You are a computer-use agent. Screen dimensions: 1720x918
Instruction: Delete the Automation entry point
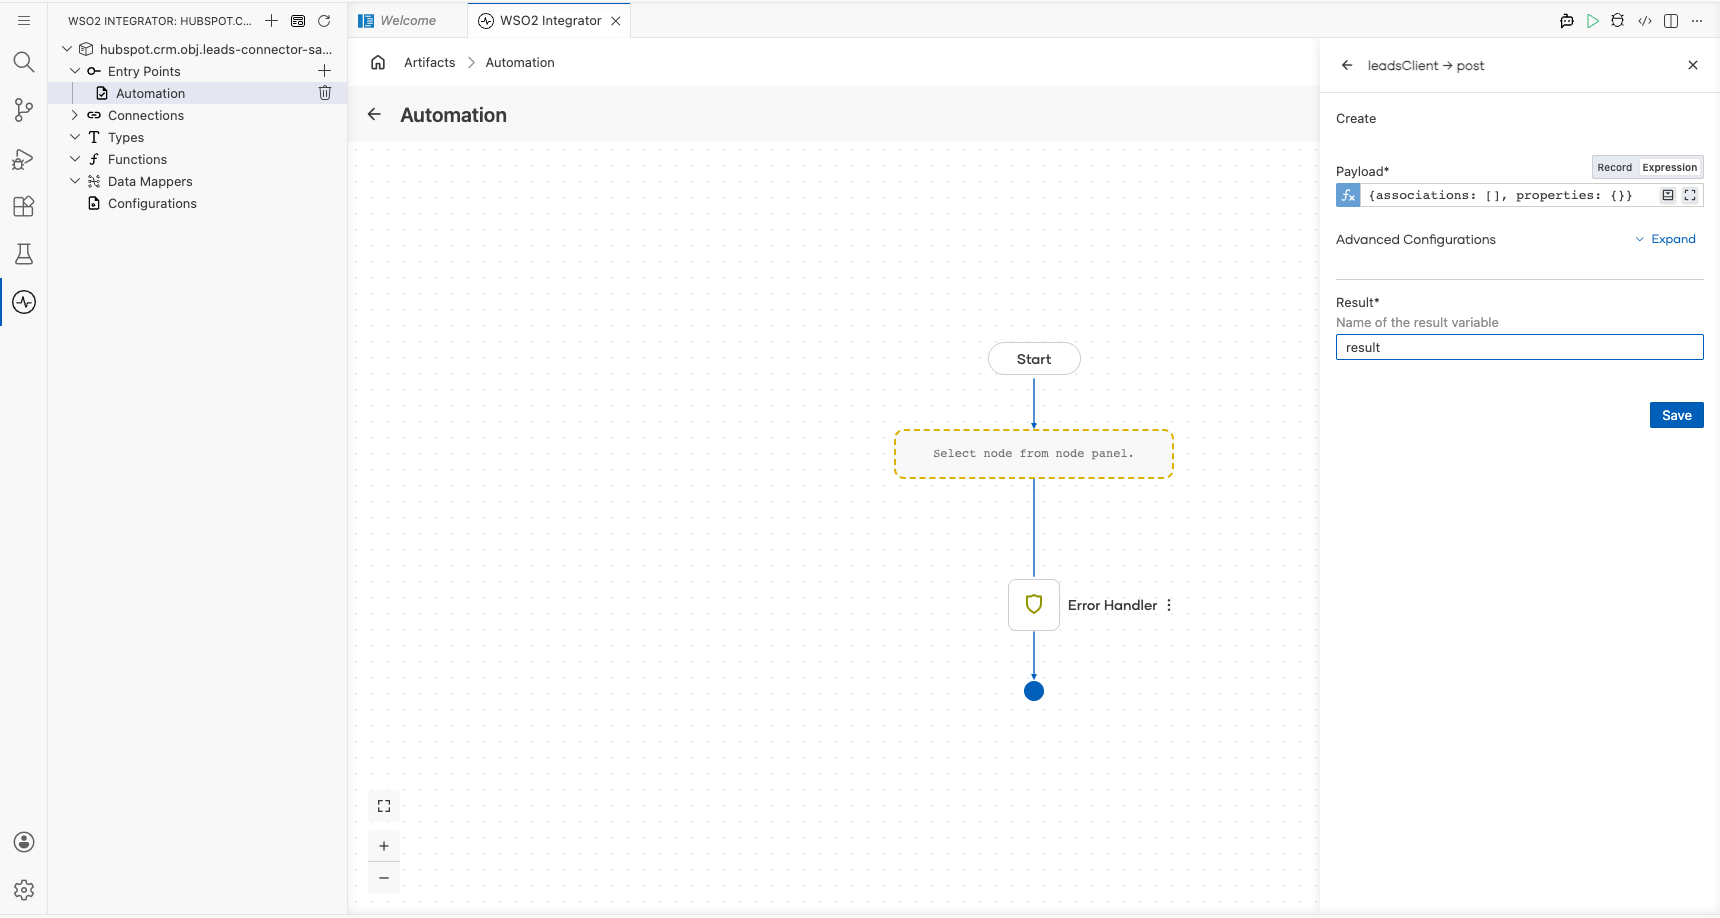325,93
